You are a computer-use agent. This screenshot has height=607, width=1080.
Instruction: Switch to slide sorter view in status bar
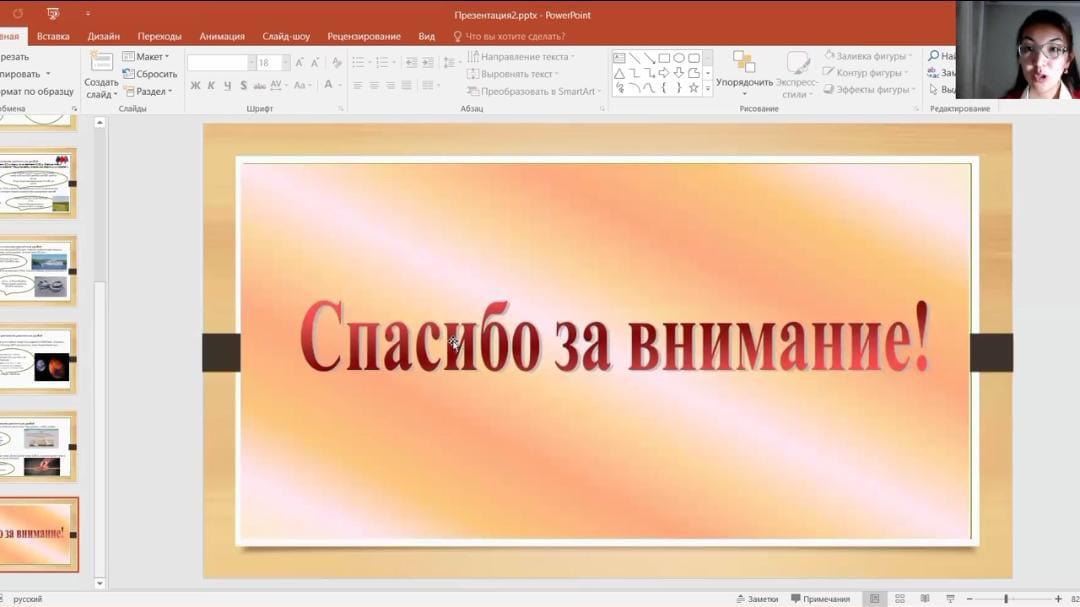[x=899, y=599]
